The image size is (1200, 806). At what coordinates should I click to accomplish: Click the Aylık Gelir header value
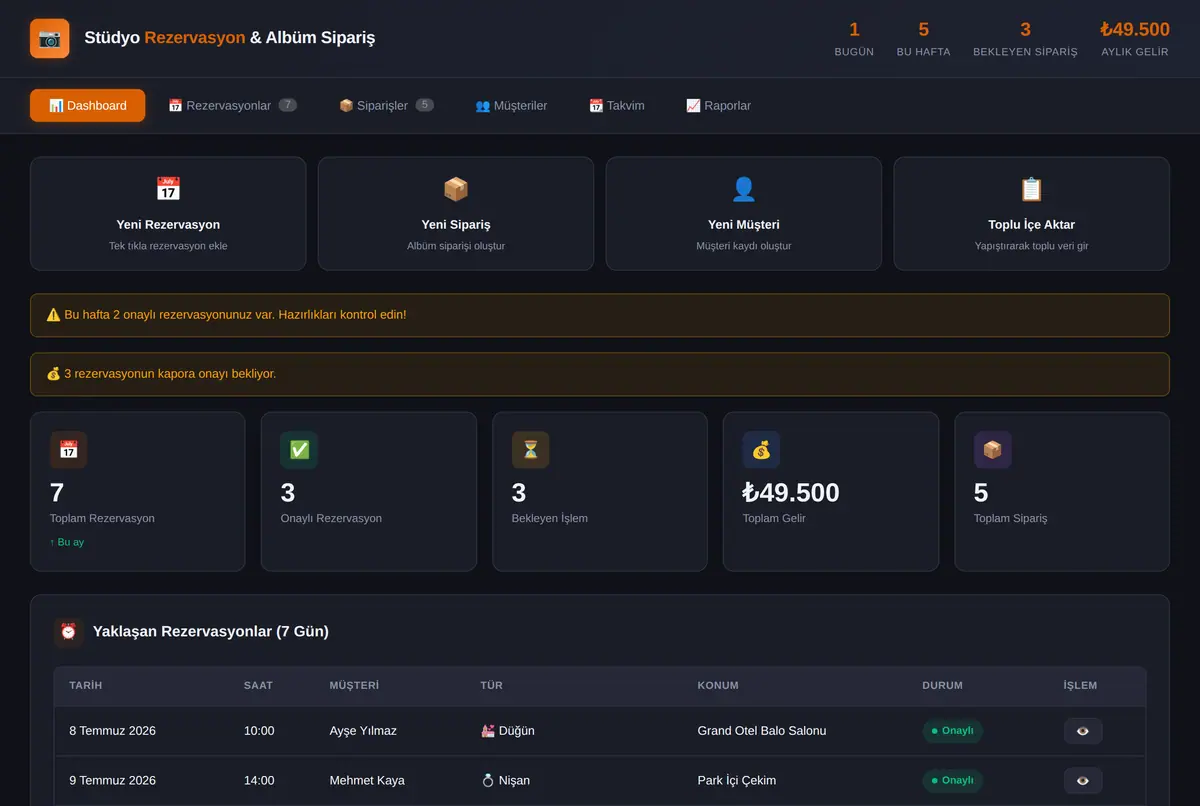(1135, 30)
